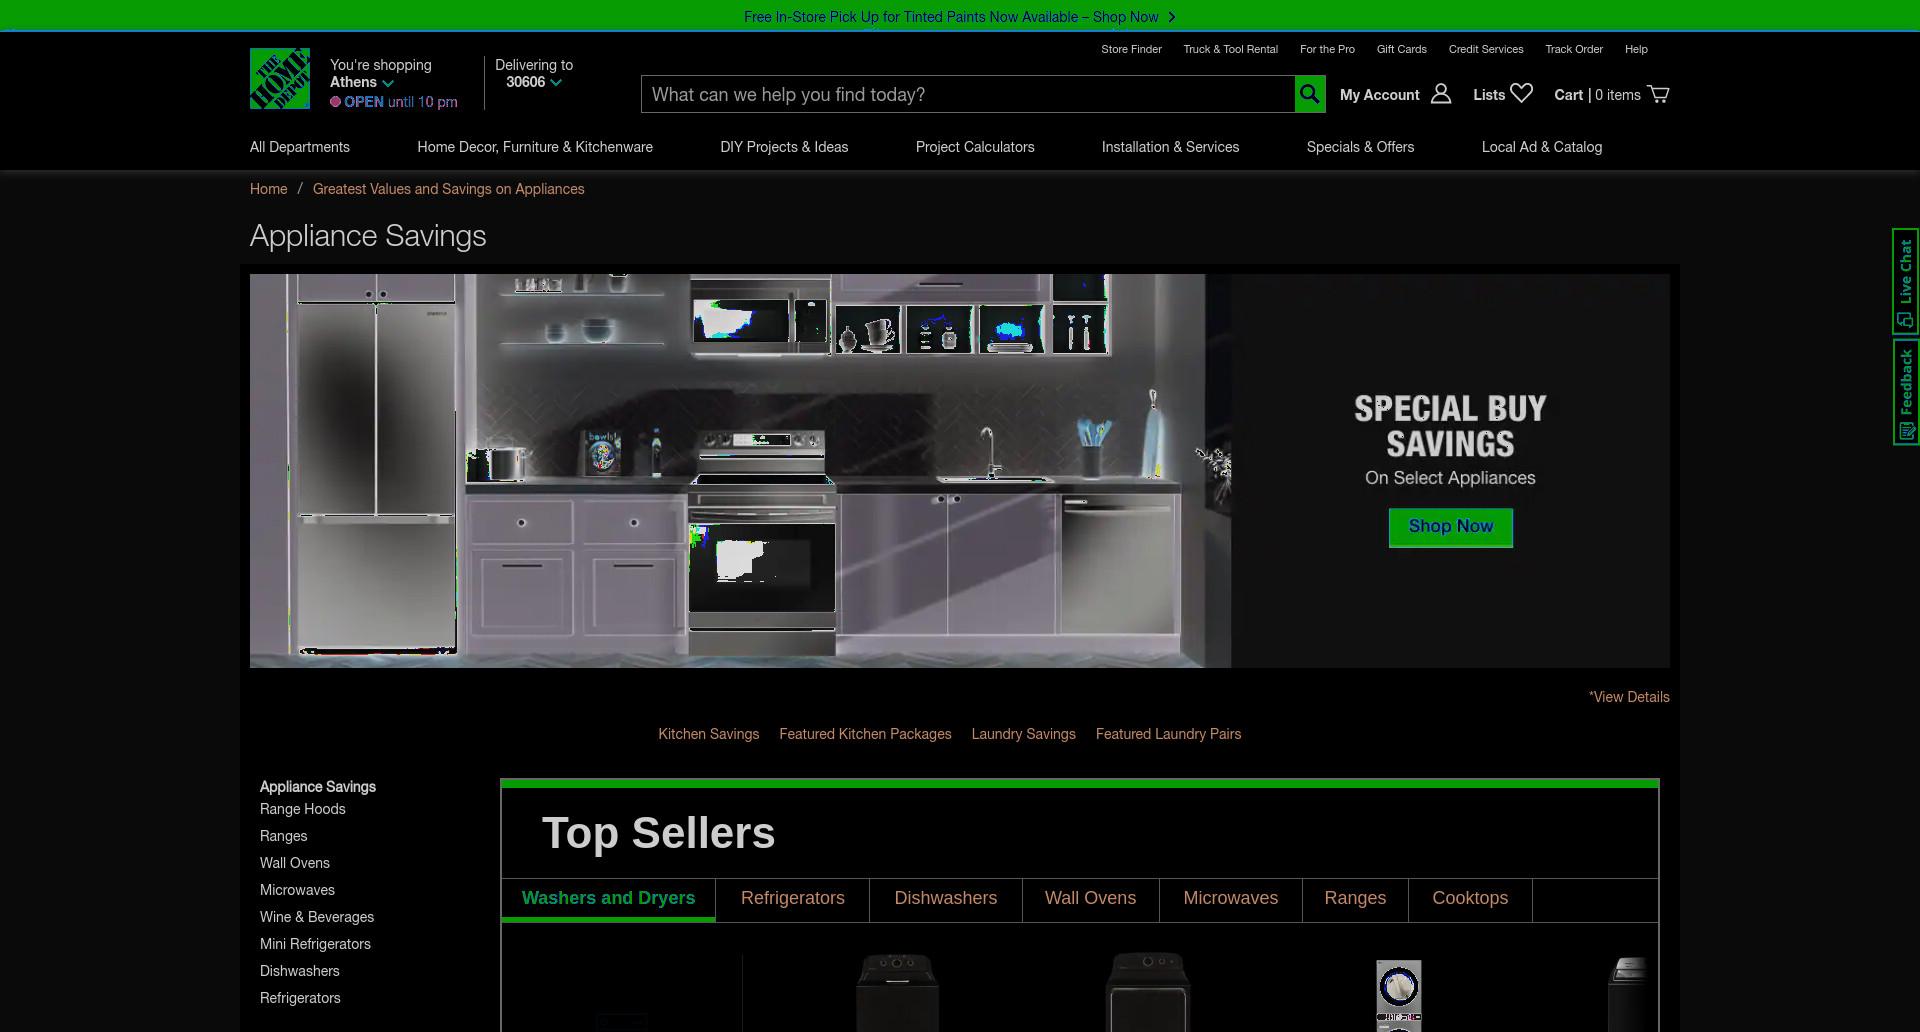The width and height of the screenshot is (1920, 1032).
Task: Select Wine & Beverages in sidebar
Action: [x=317, y=917]
